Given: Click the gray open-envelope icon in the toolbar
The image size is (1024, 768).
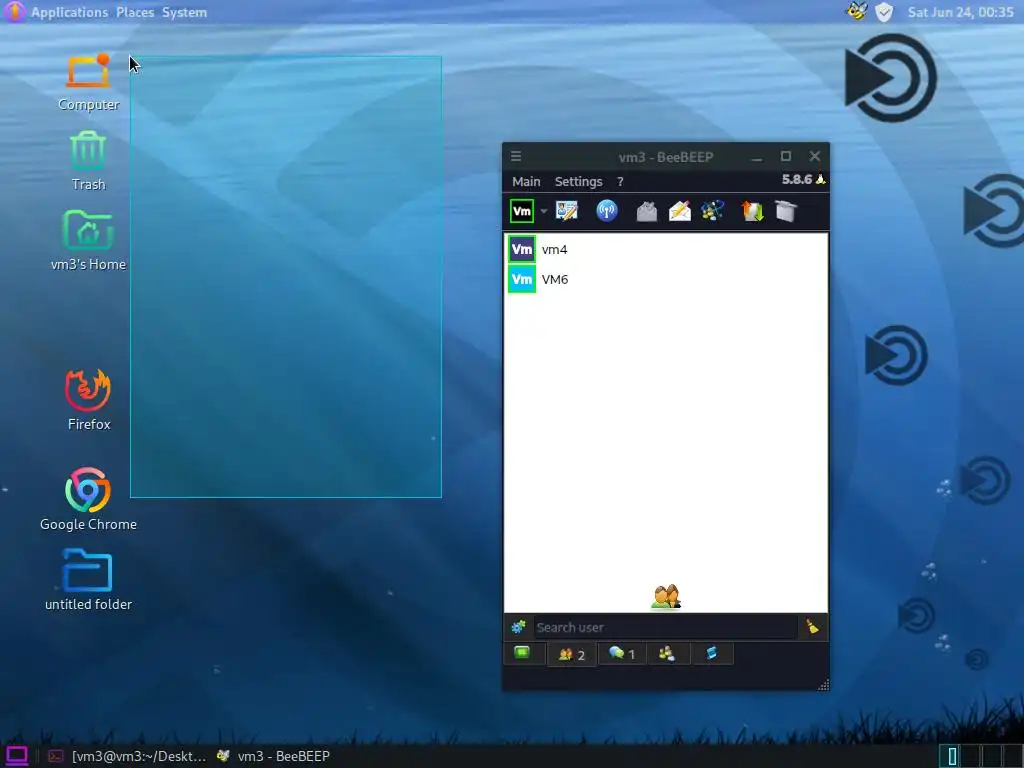Looking at the screenshot, I should (x=647, y=211).
